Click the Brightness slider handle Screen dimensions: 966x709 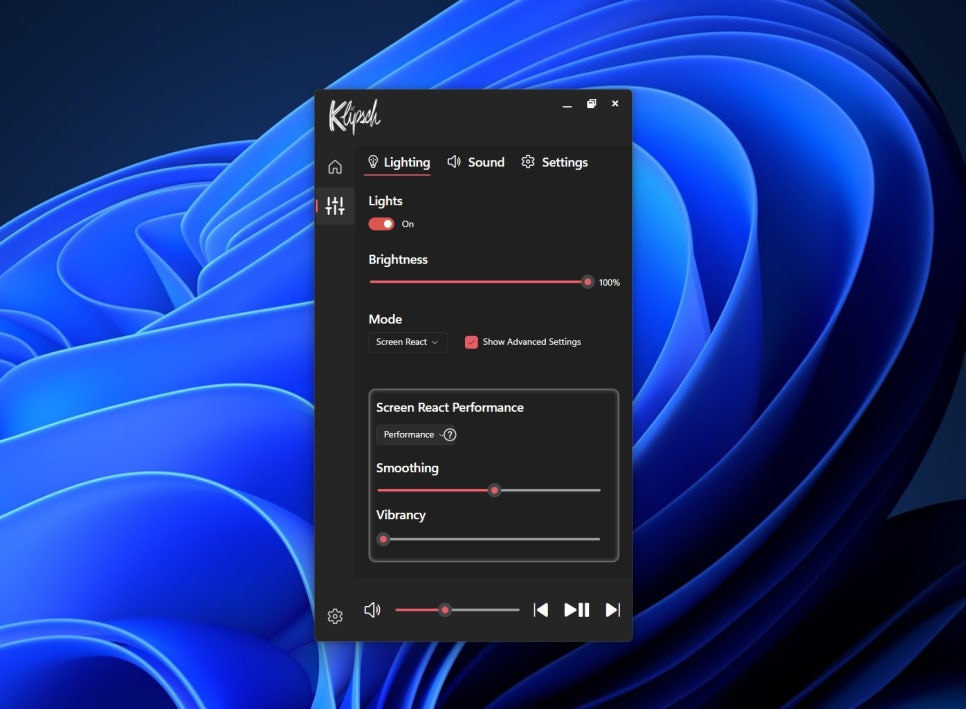588,282
